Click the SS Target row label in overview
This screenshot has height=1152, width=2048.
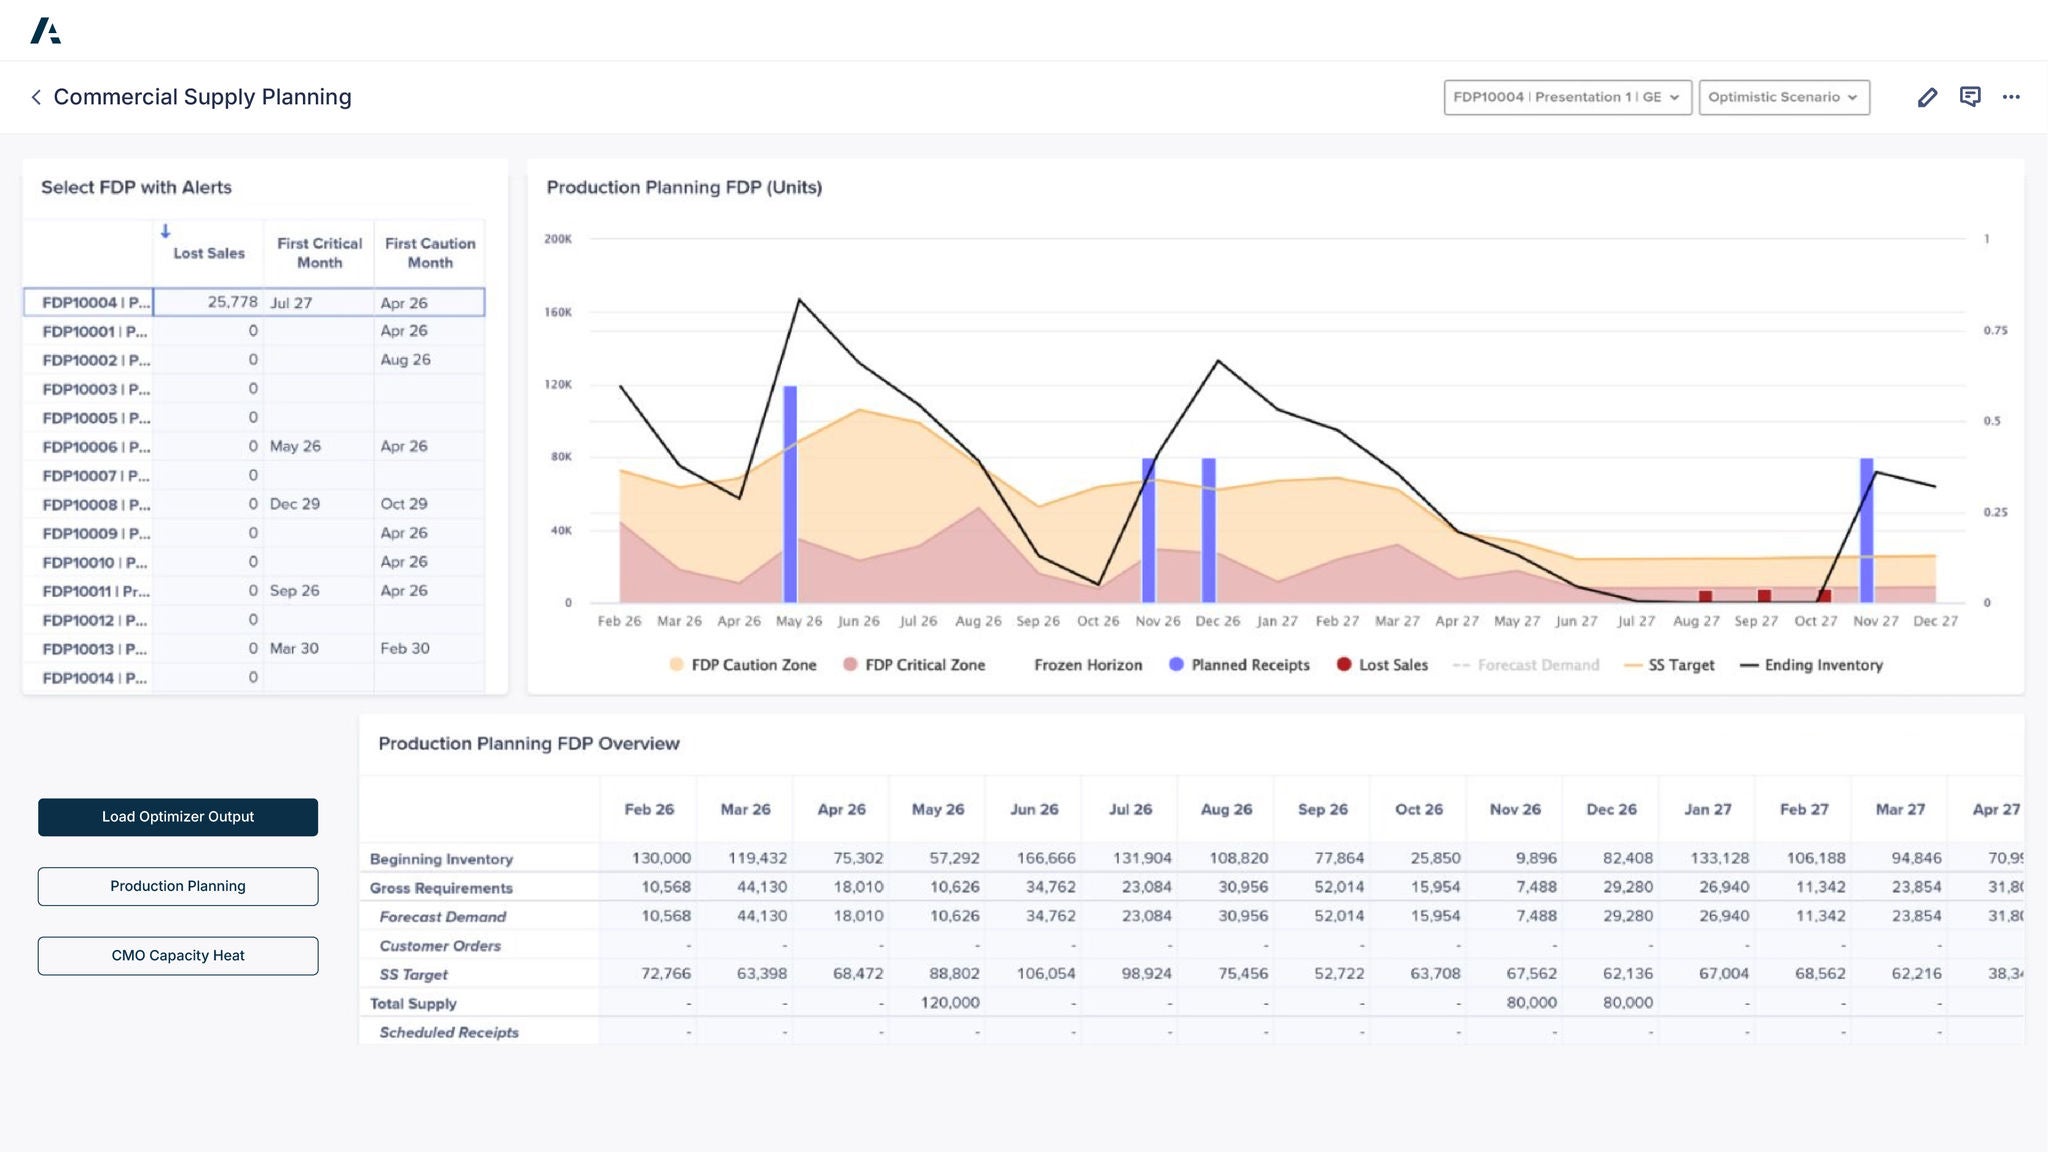[414, 975]
